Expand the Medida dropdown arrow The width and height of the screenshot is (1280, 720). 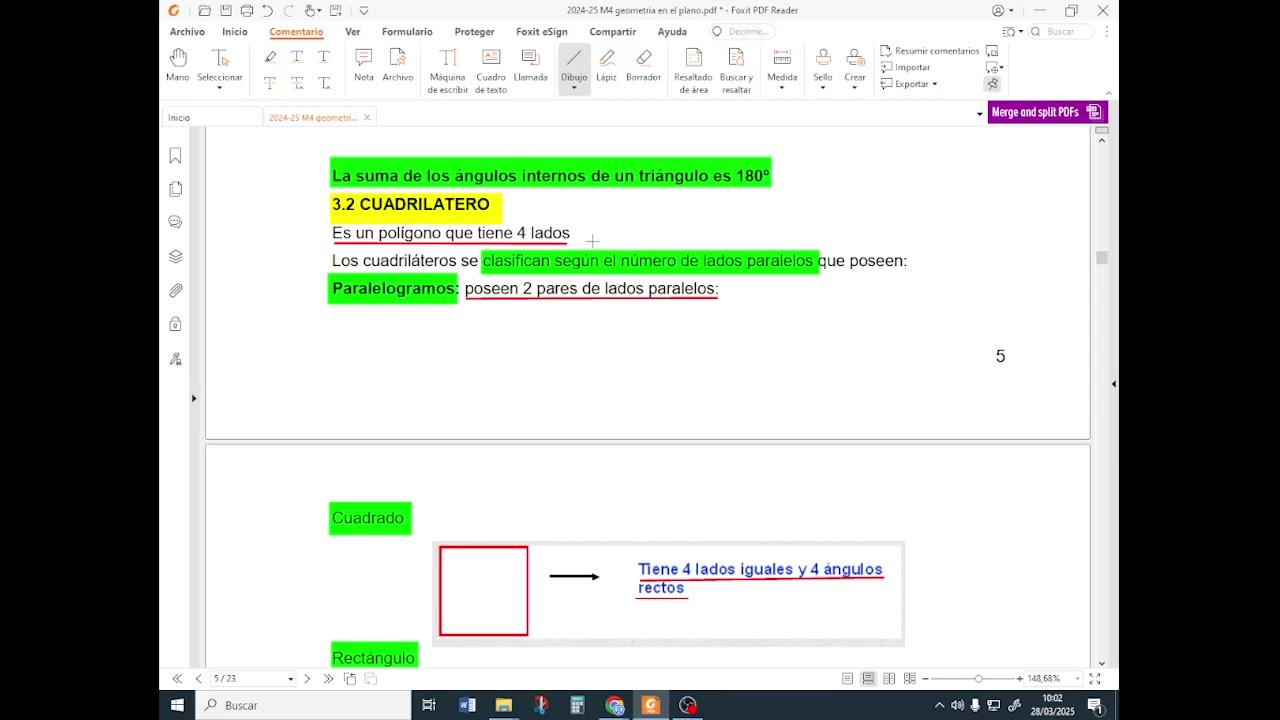pyautogui.click(x=782, y=88)
